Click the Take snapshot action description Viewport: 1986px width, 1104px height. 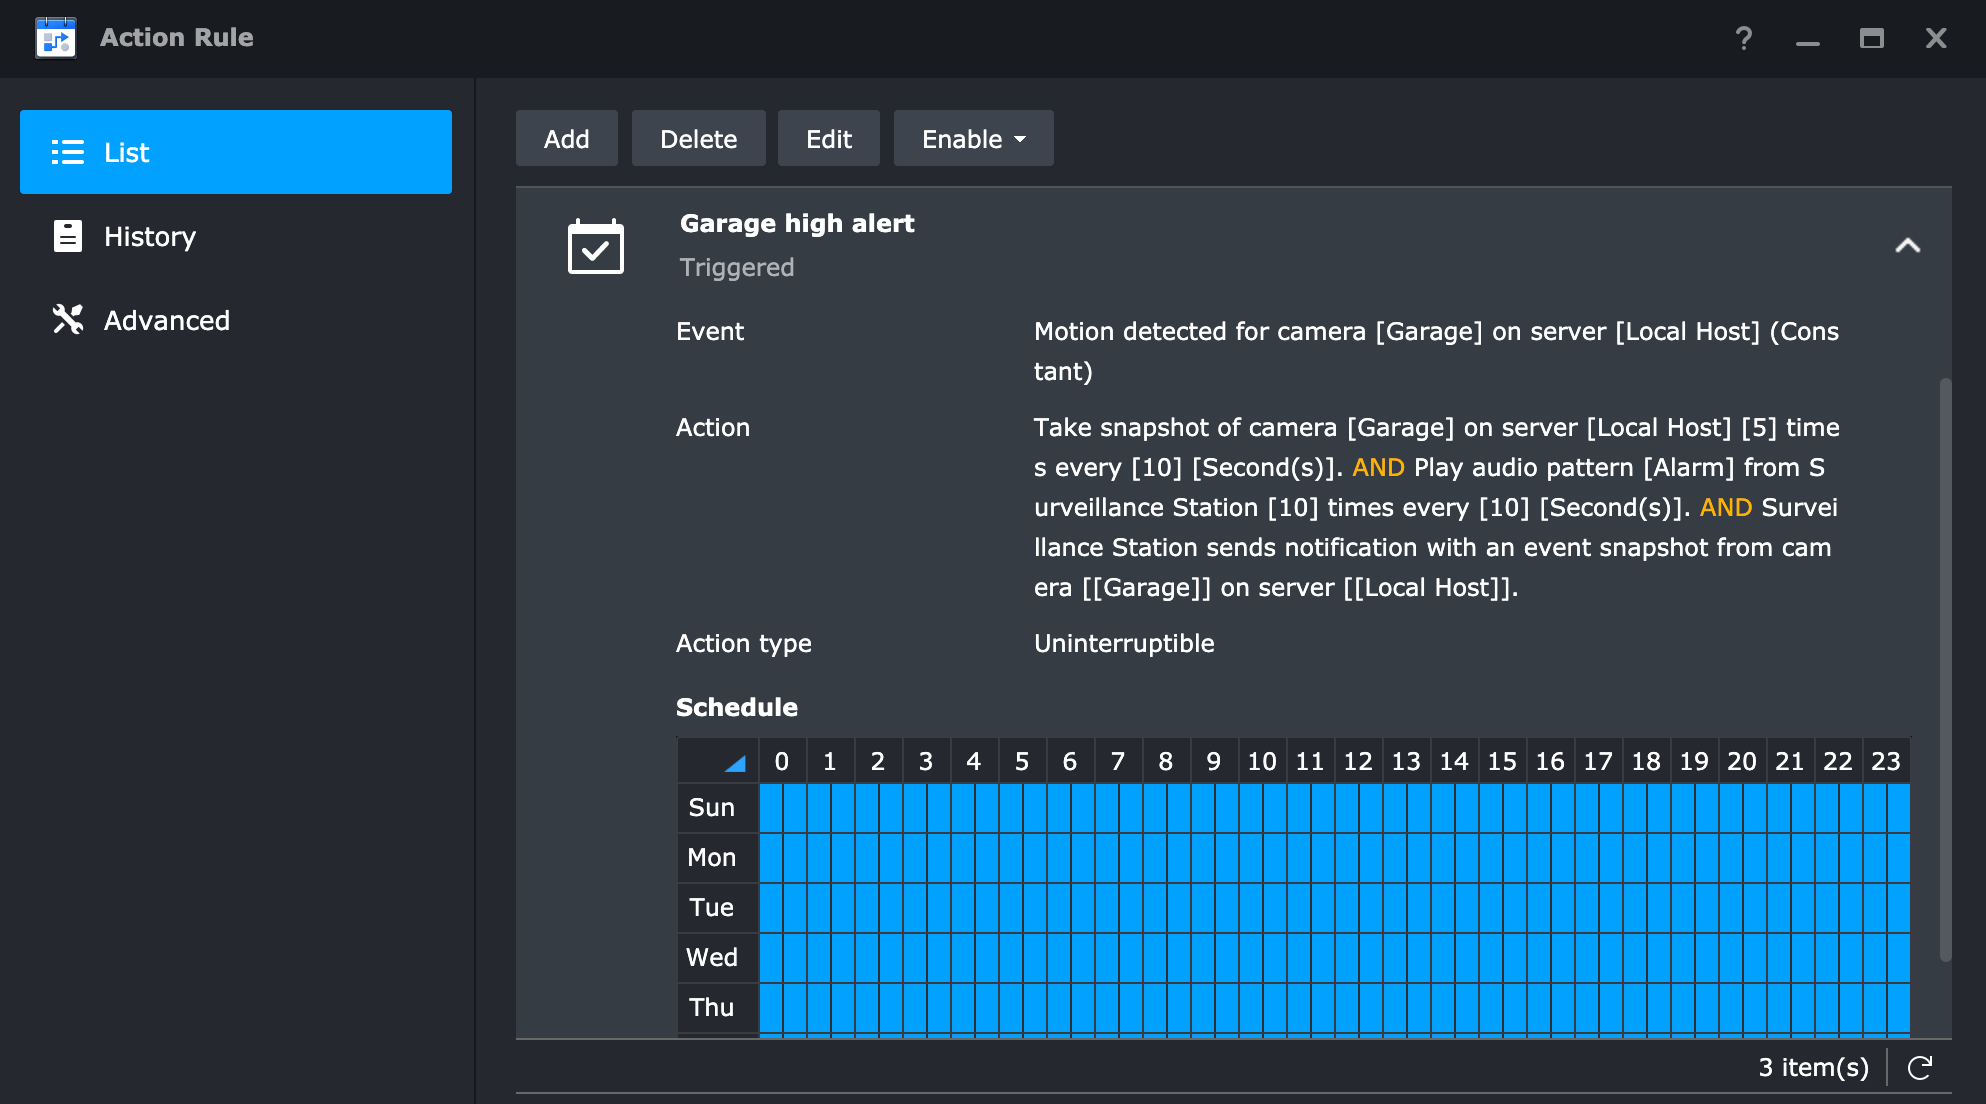(x=1436, y=507)
